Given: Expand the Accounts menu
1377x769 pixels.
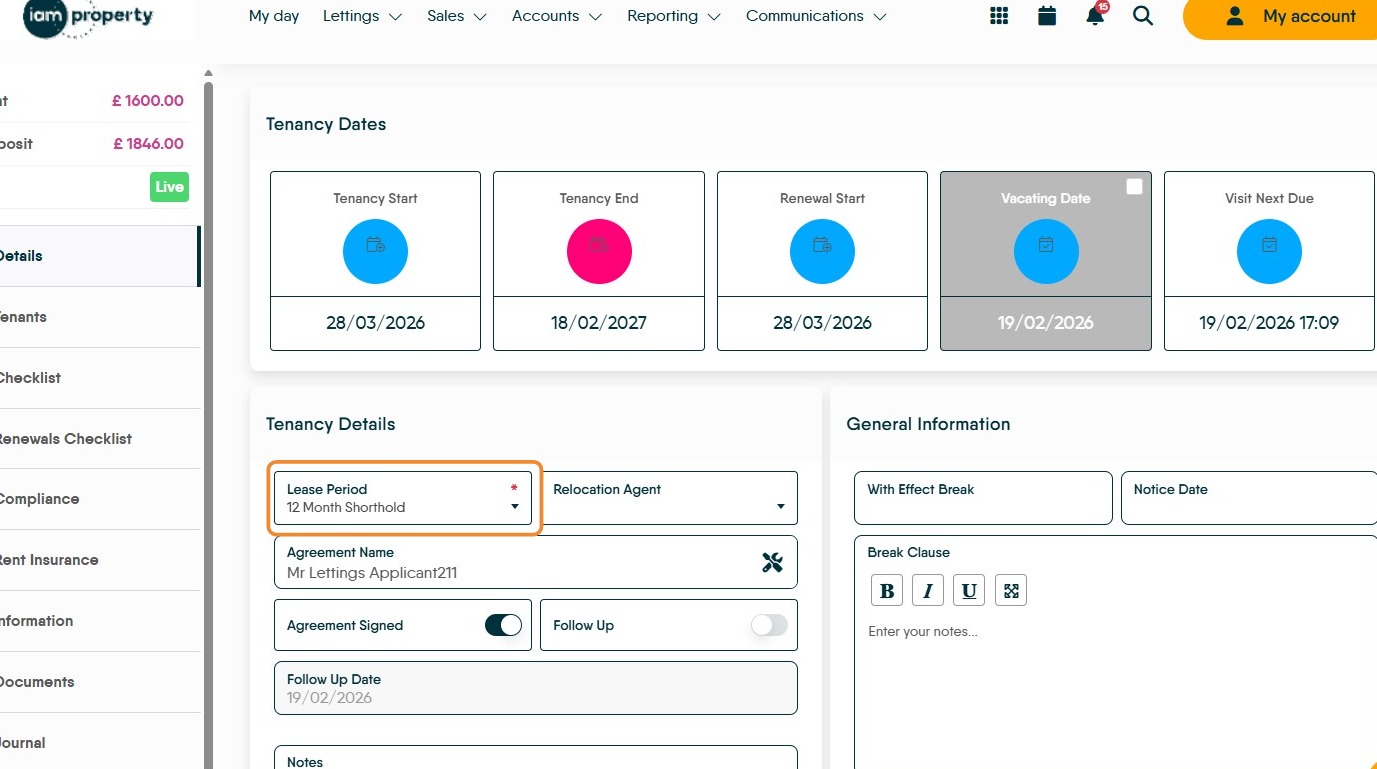Looking at the screenshot, I should pyautogui.click(x=557, y=16).
